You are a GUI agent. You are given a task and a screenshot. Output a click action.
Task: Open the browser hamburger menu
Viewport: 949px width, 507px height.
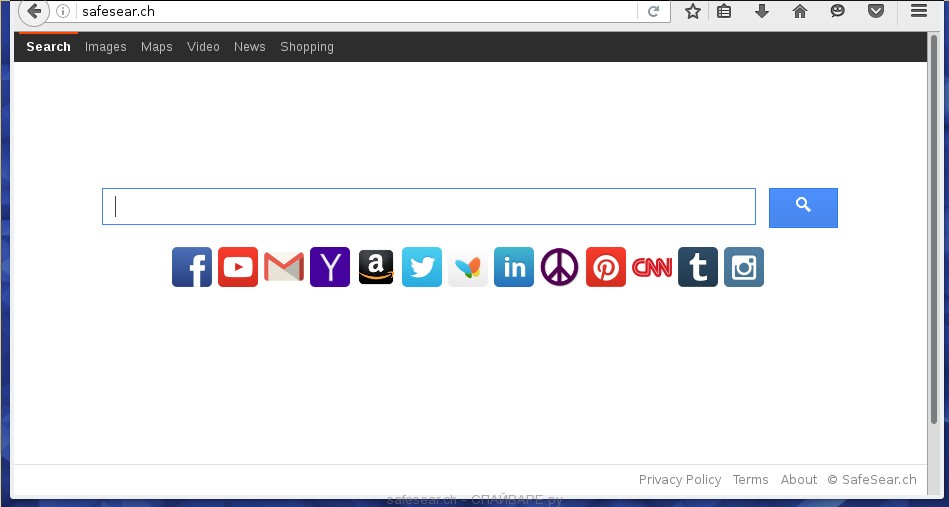point(919,11)
